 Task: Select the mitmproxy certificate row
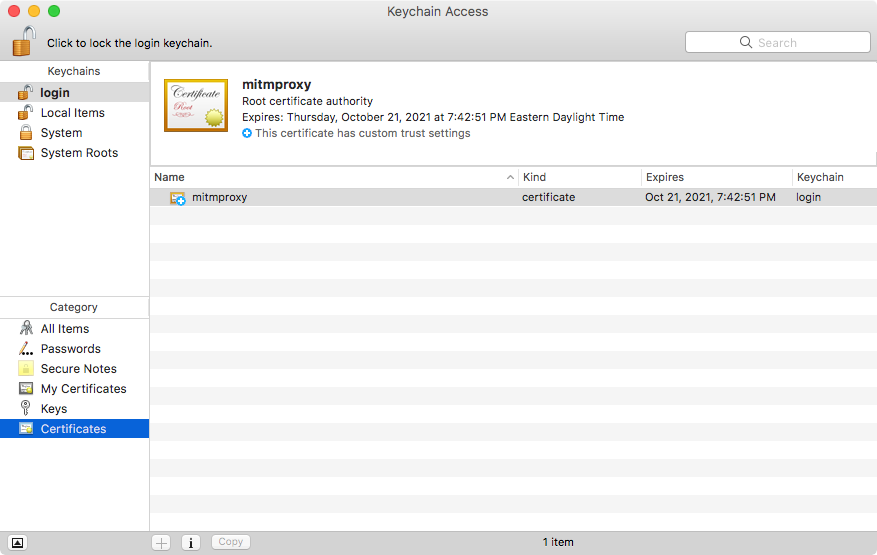(x=219, y=197)
